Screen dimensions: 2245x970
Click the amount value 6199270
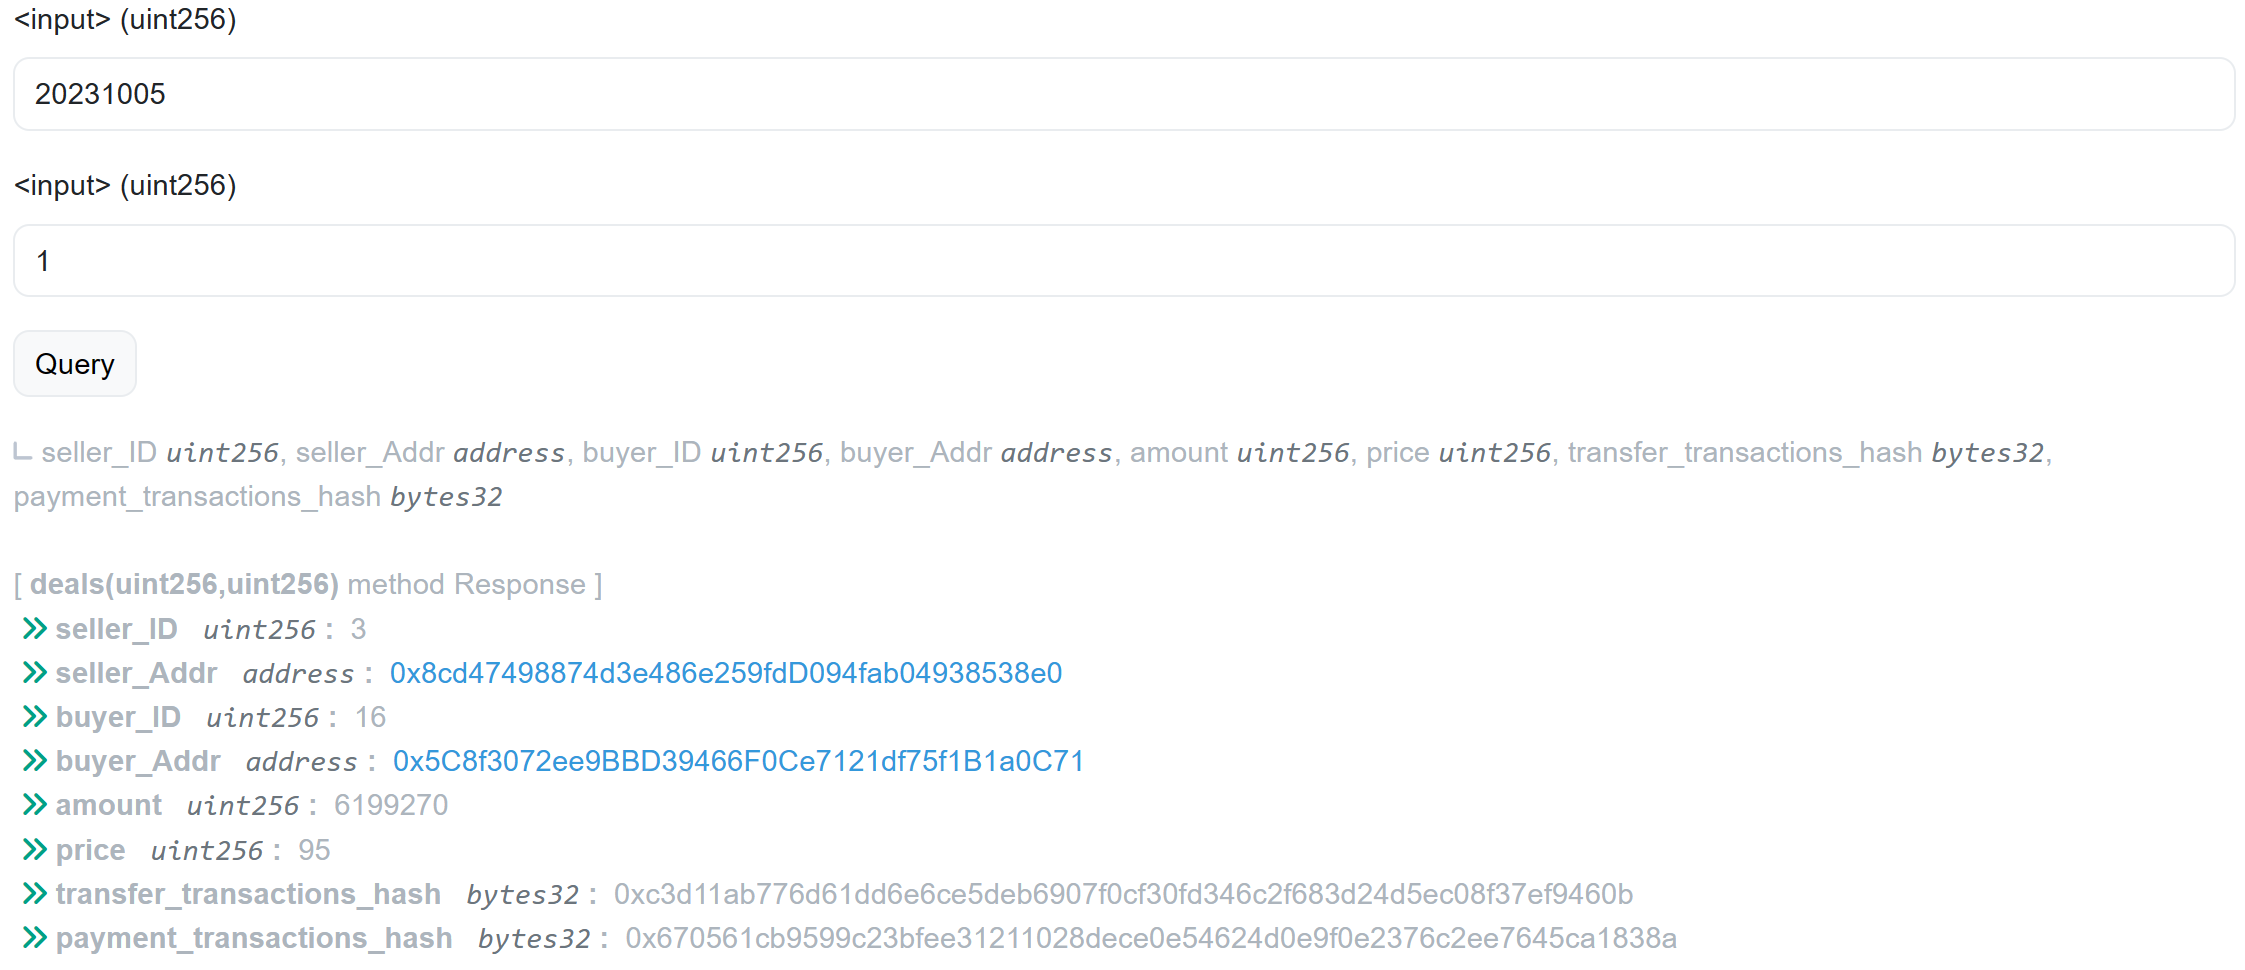point(391,805)
